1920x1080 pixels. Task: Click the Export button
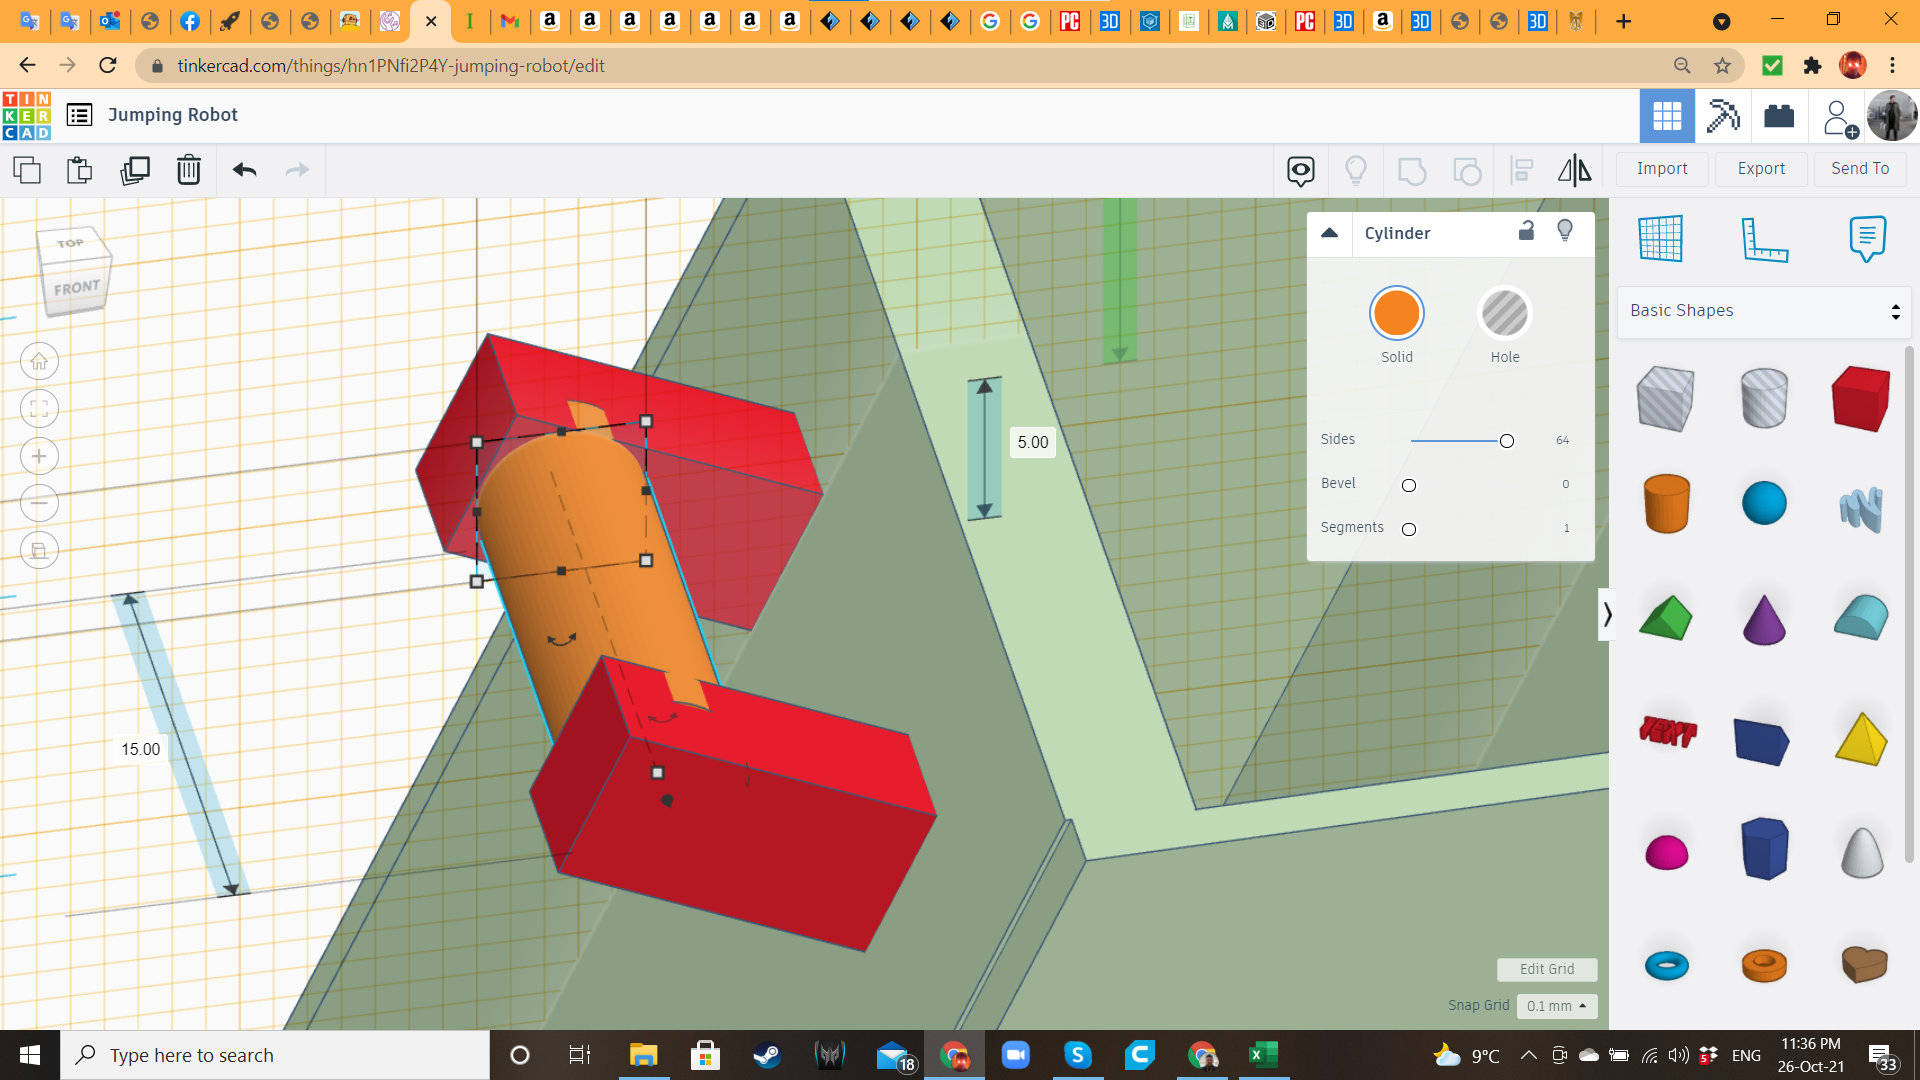tap(1760, 169)
